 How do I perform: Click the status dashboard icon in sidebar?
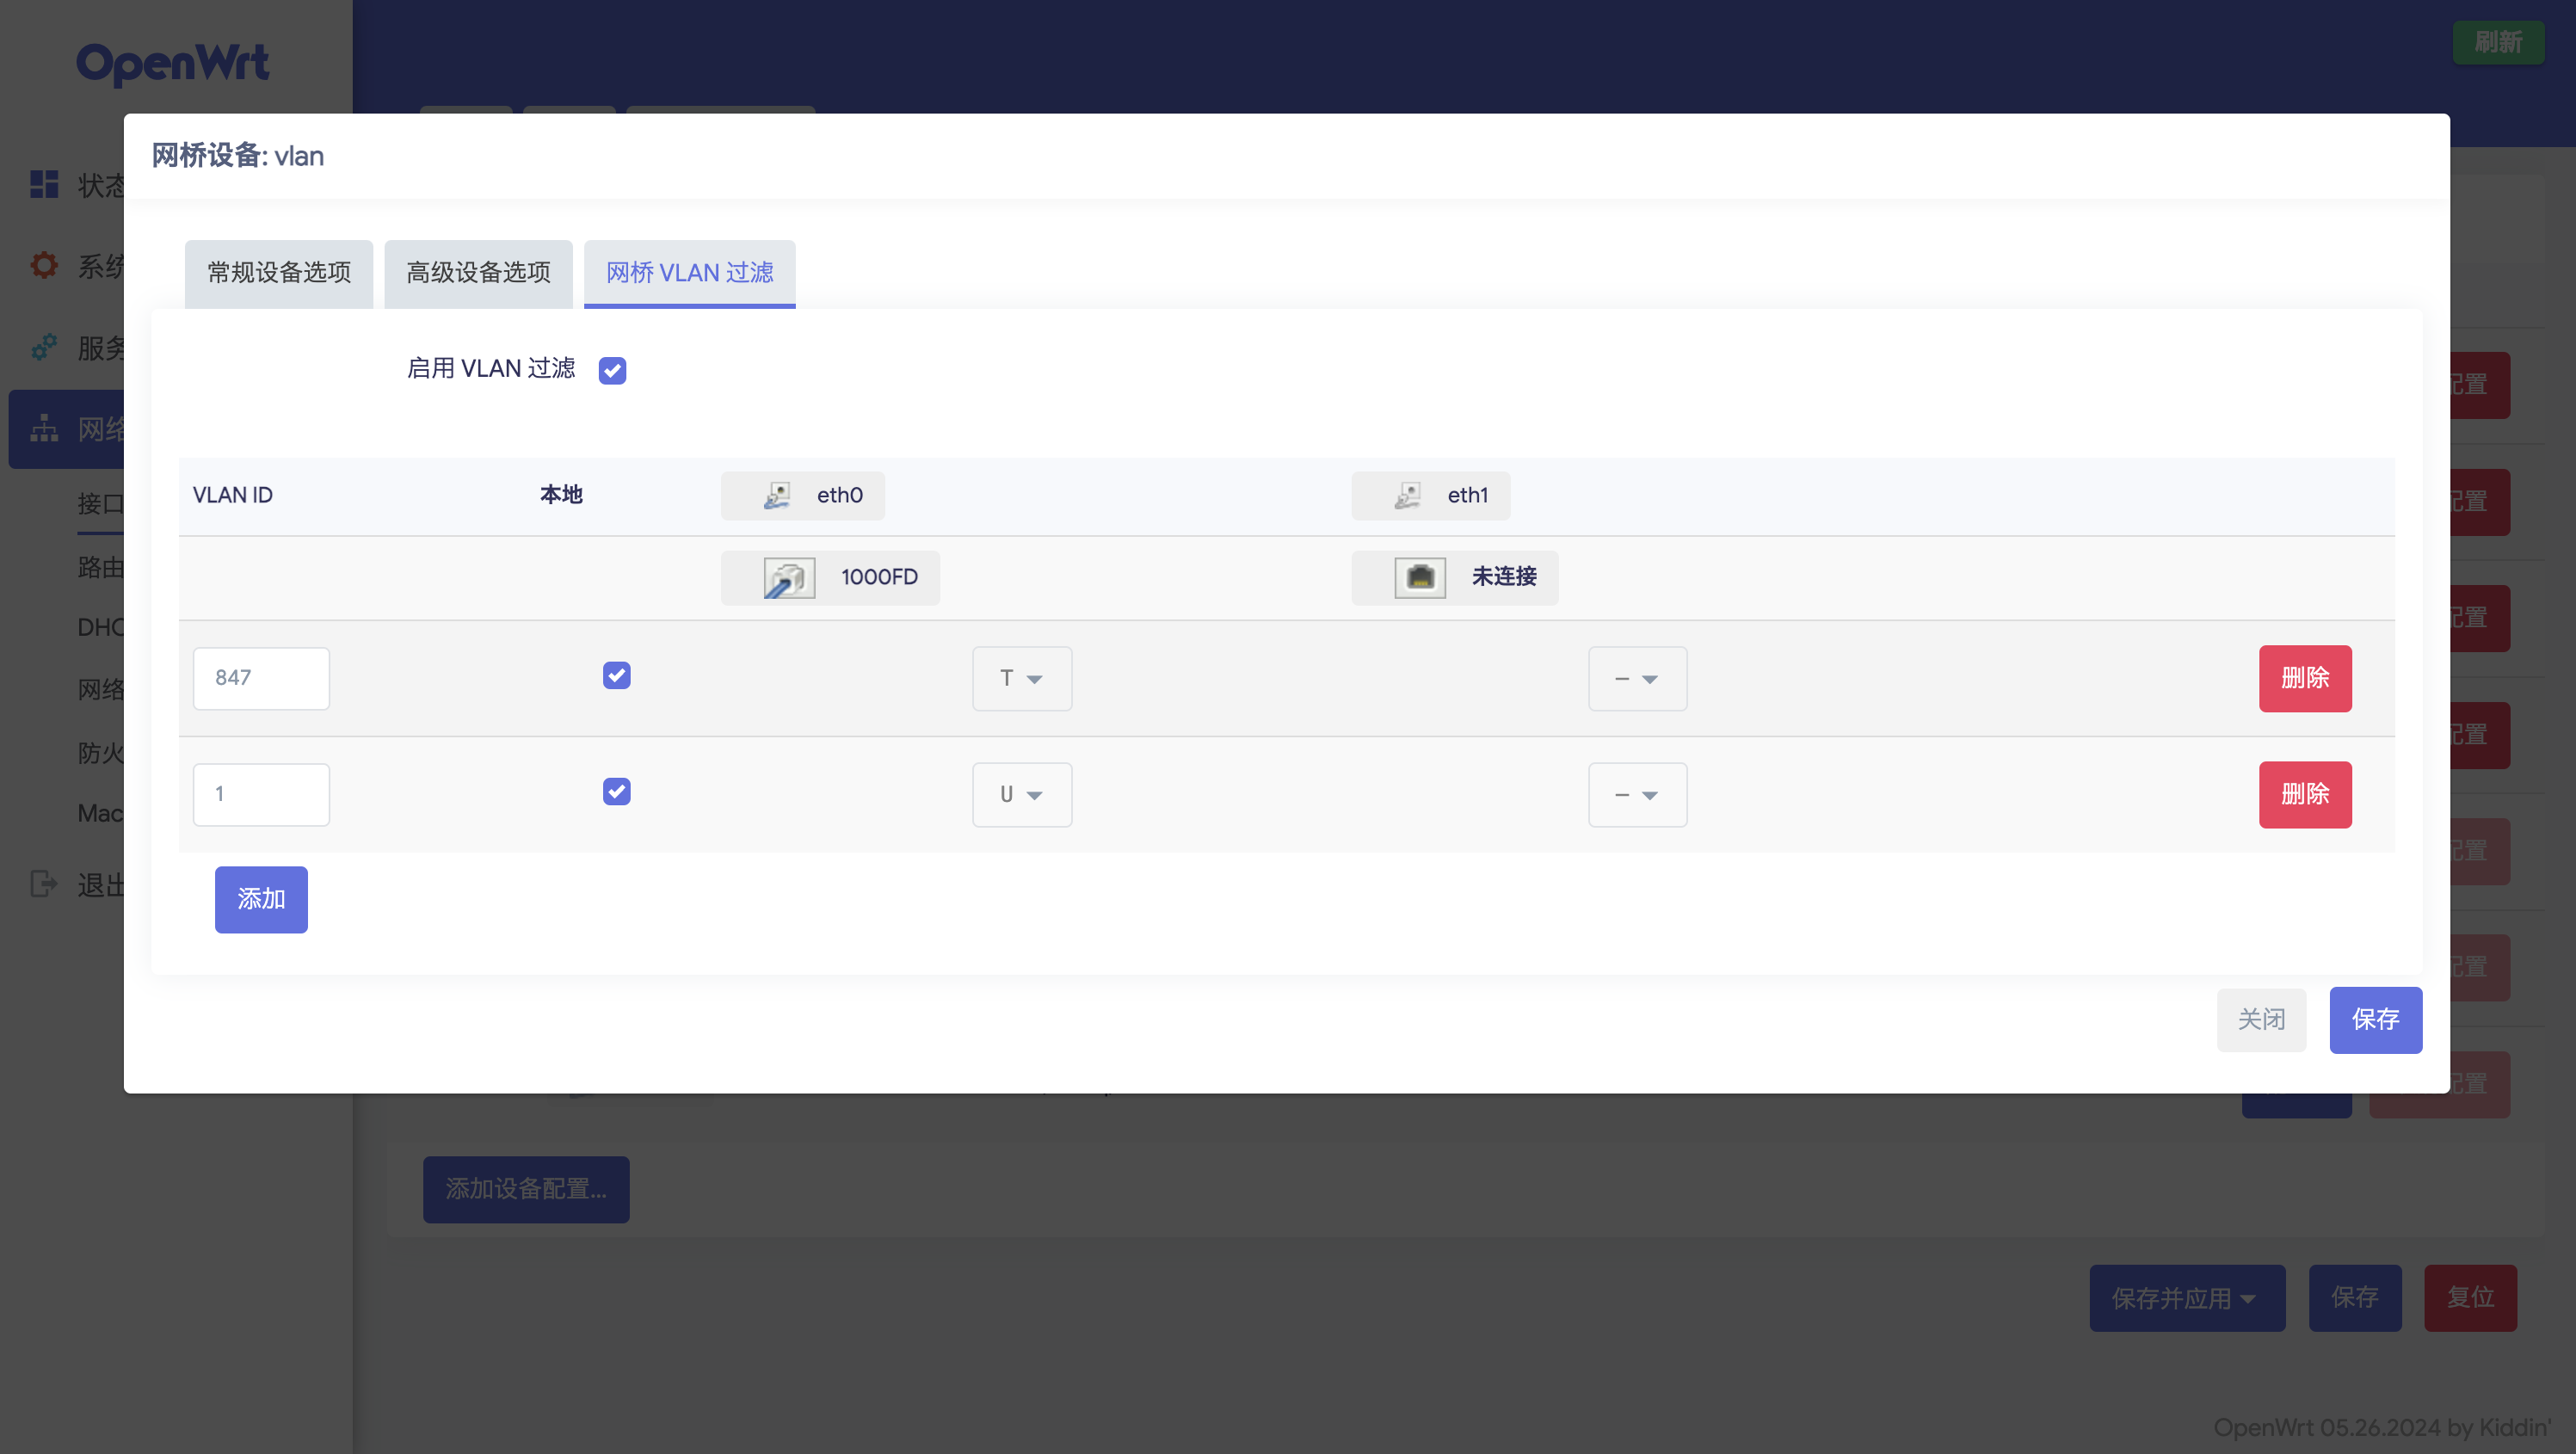tap(44, 184)
